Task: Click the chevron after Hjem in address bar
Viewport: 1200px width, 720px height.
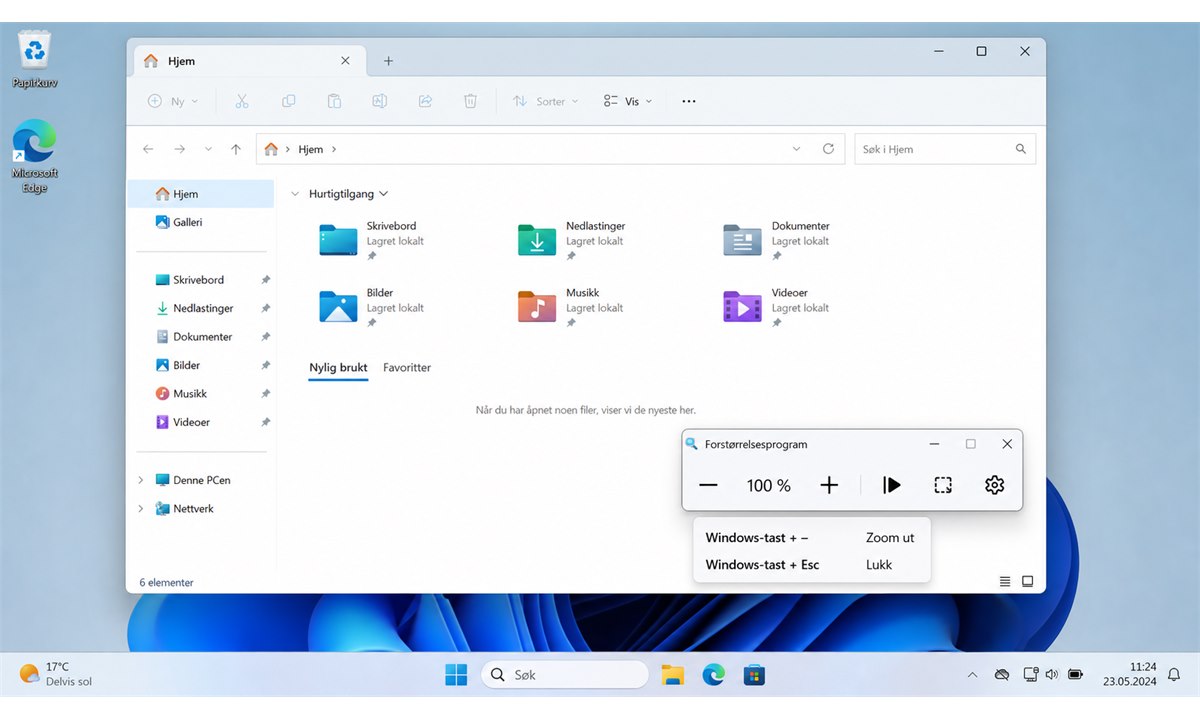Action: pos(334,149)
